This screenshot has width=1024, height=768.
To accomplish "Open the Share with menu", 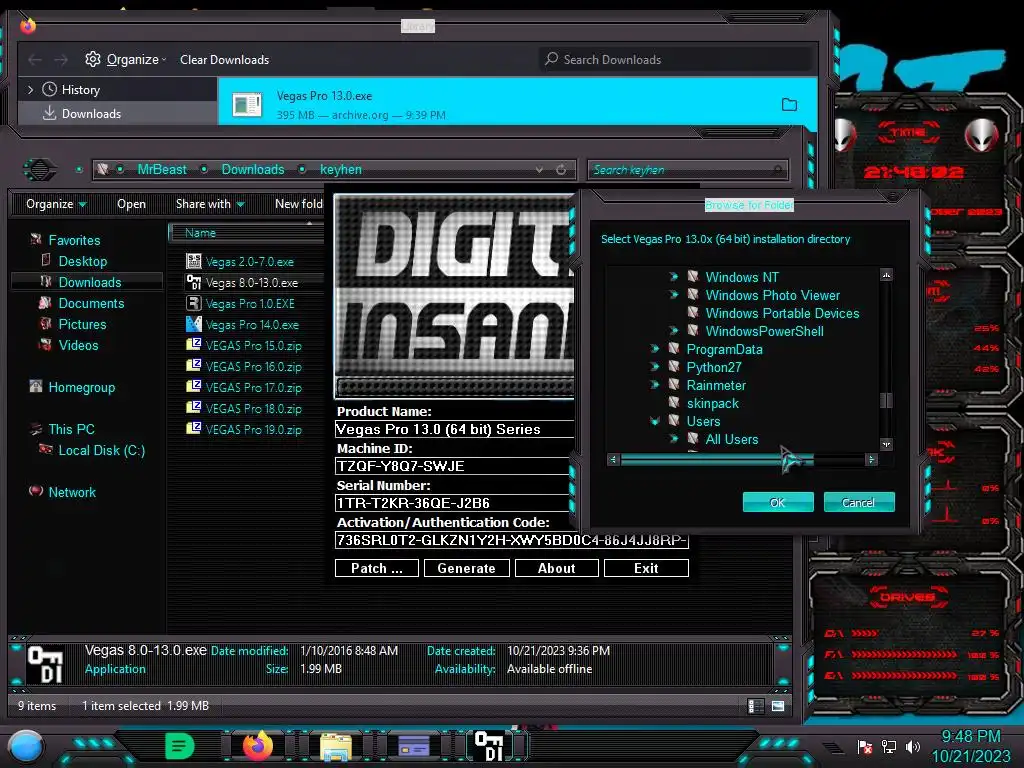I will [x=210, y=204].
